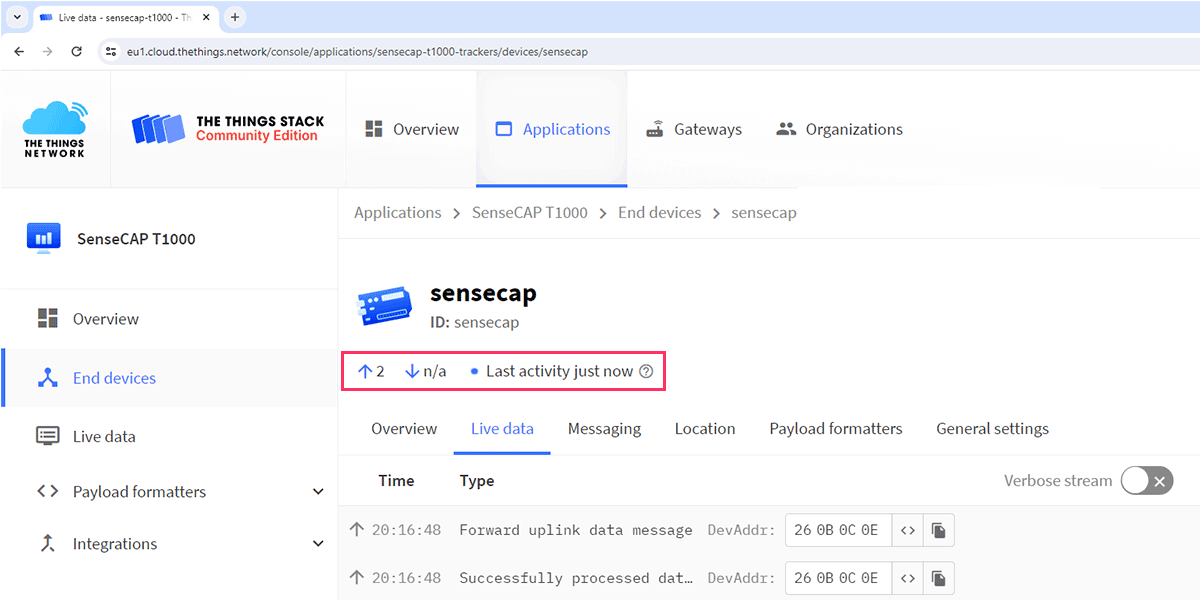This screenshot has height=600, width=1200.
Task: Click the uplink count arrow icon
Action: click(365, 371)
